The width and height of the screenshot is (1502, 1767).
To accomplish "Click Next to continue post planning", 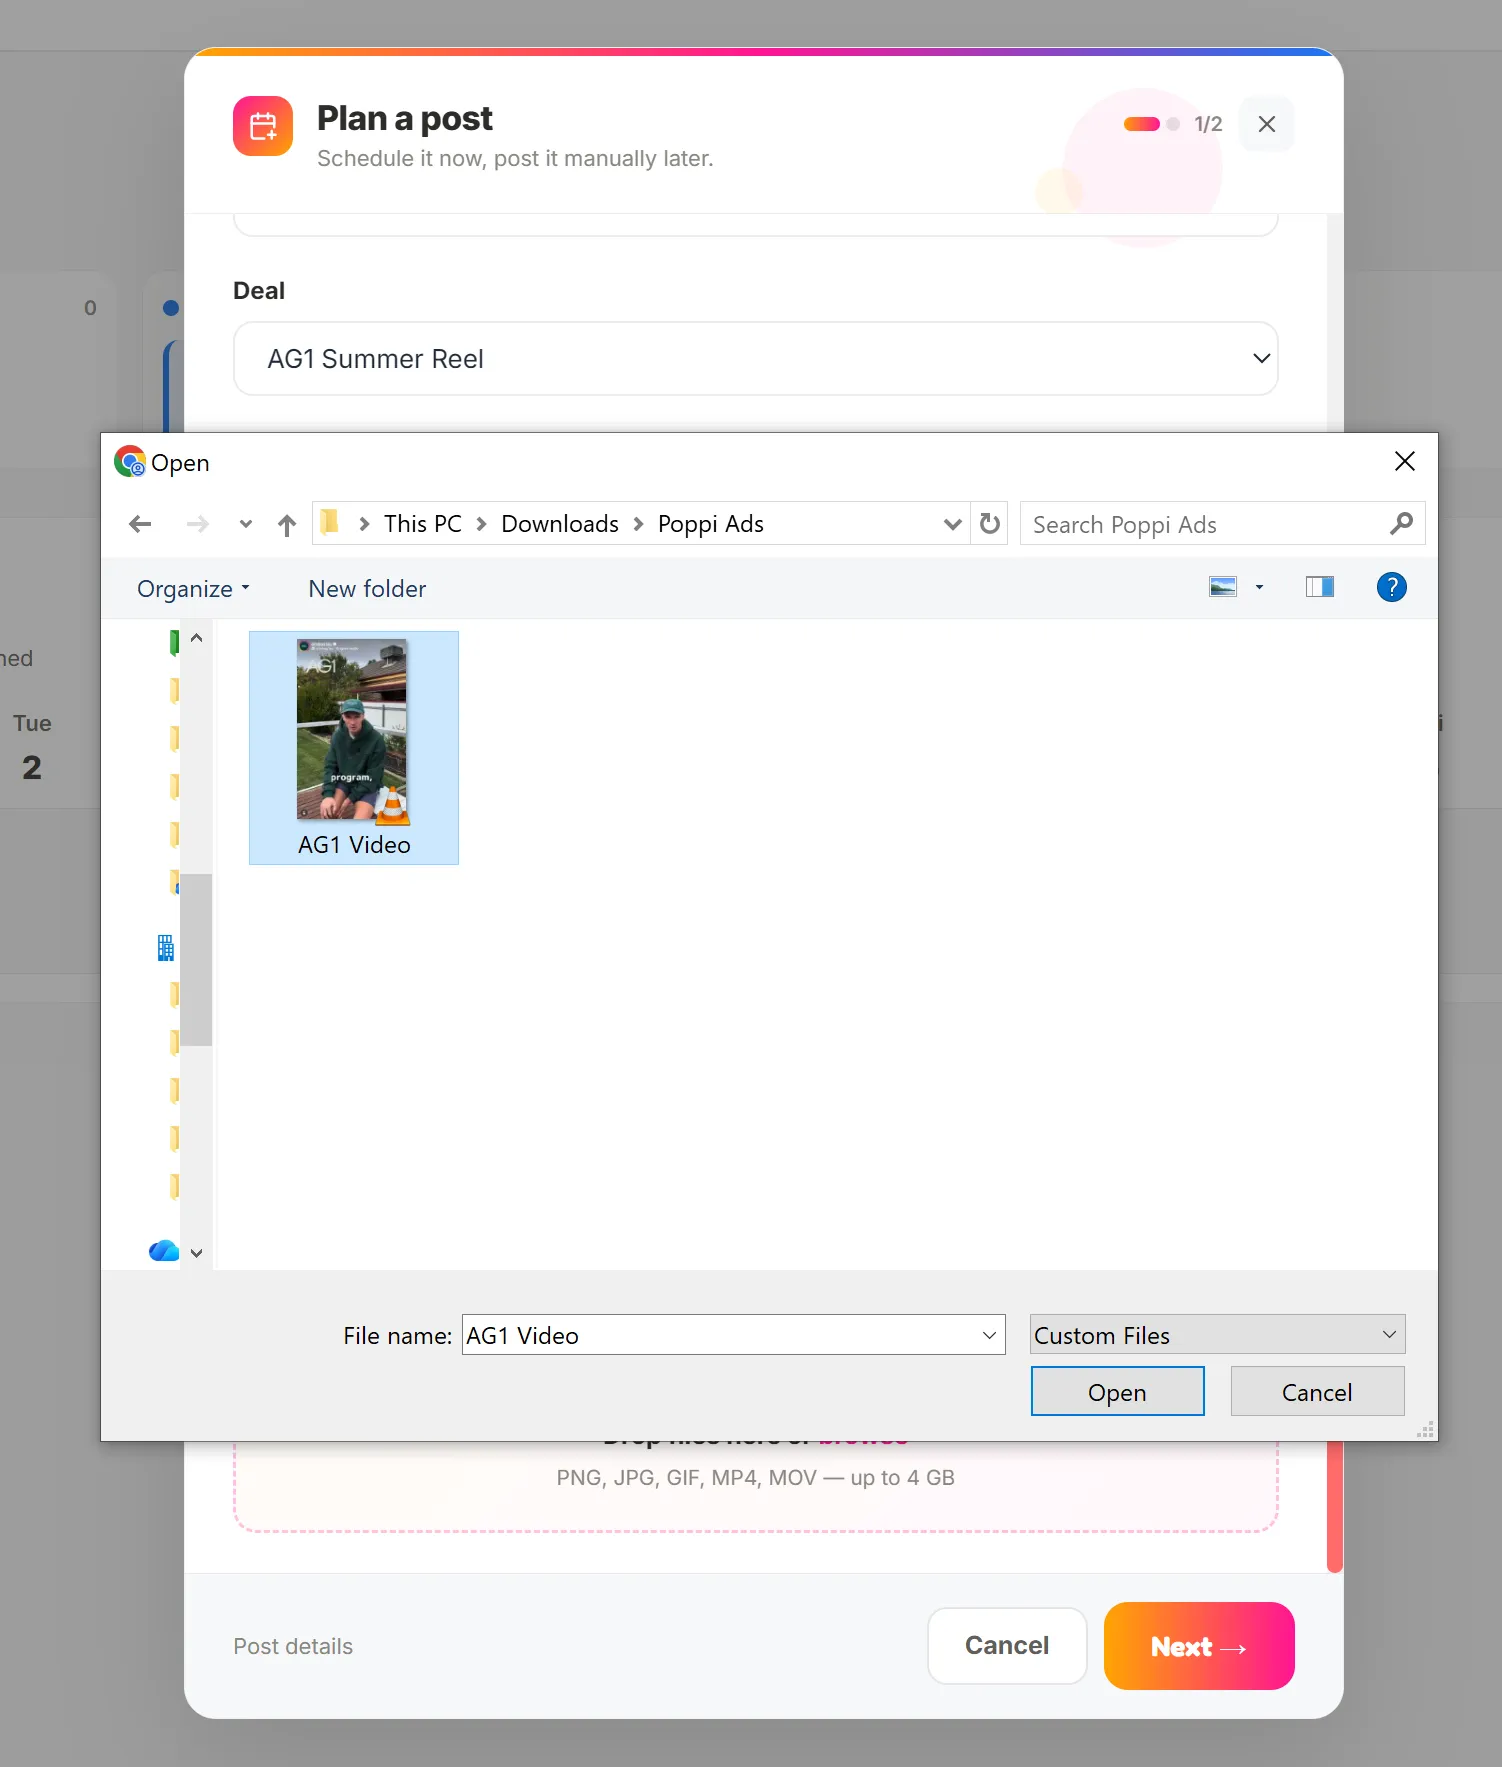I will [1199, 1646].
